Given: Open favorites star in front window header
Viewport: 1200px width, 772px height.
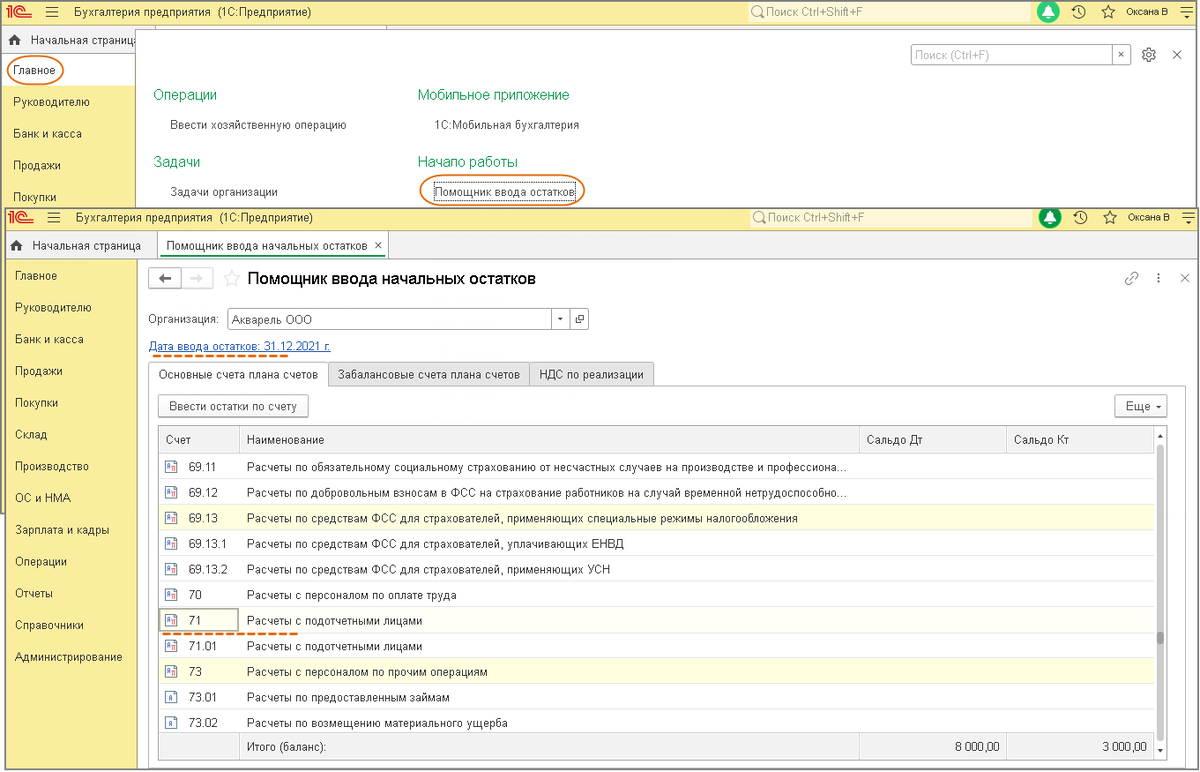Looking at the screenshot, I should [x=1108, y=217].
